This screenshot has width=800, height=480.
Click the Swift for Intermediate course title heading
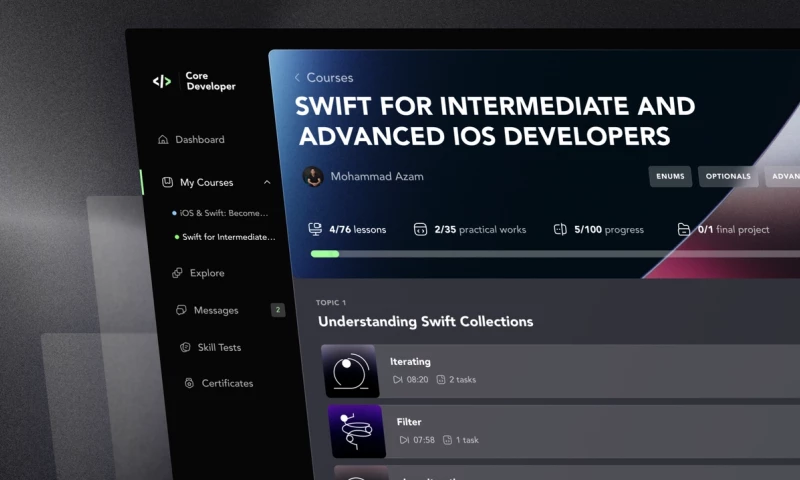tap(495, 121)
